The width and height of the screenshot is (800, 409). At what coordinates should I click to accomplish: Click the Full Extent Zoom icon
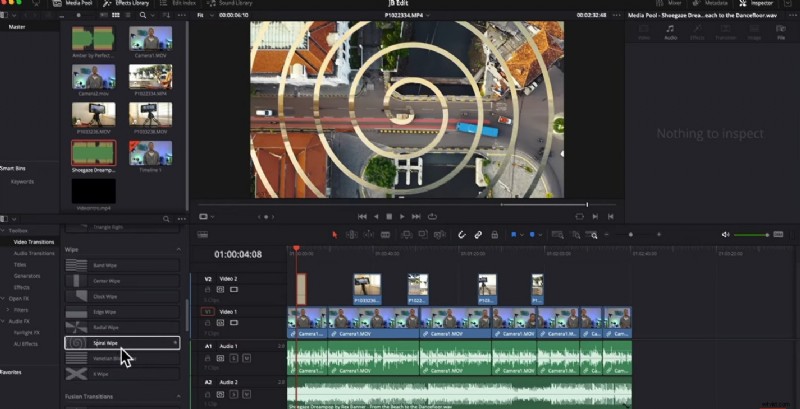558,235
